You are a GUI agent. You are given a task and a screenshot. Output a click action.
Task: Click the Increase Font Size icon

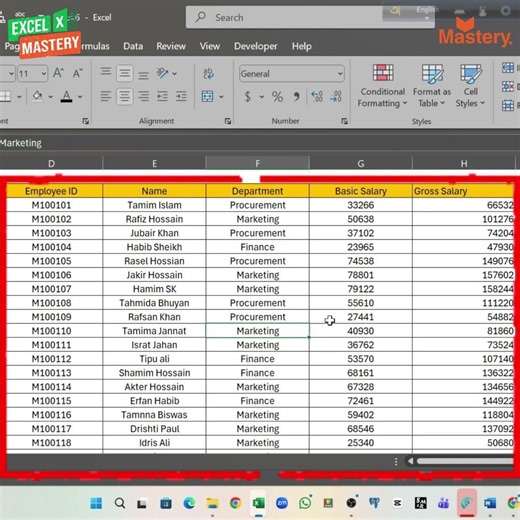tap(58, 73)
